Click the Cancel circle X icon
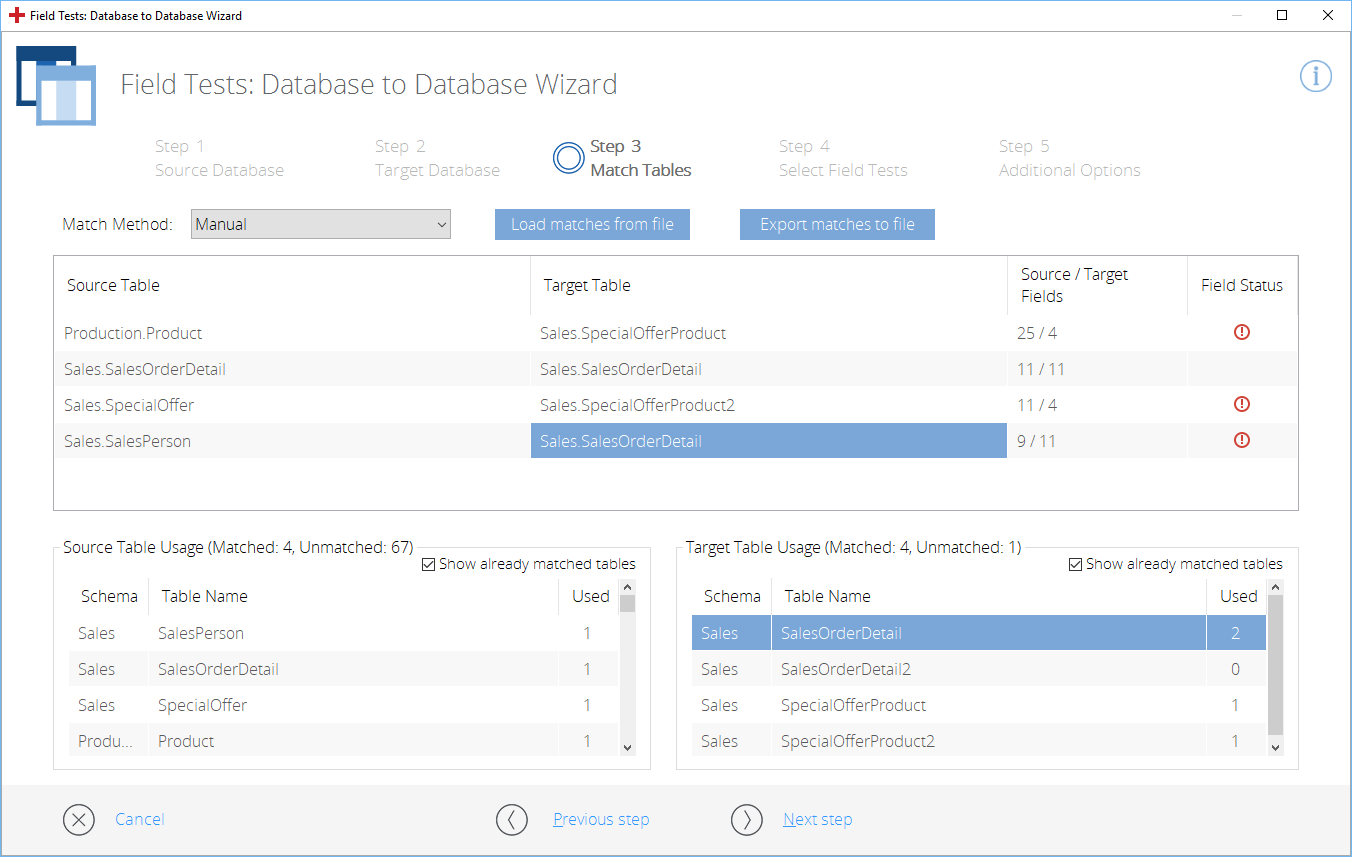This screenshot has width=1352, height=857. pyautogui.click(x=78, y=820)
